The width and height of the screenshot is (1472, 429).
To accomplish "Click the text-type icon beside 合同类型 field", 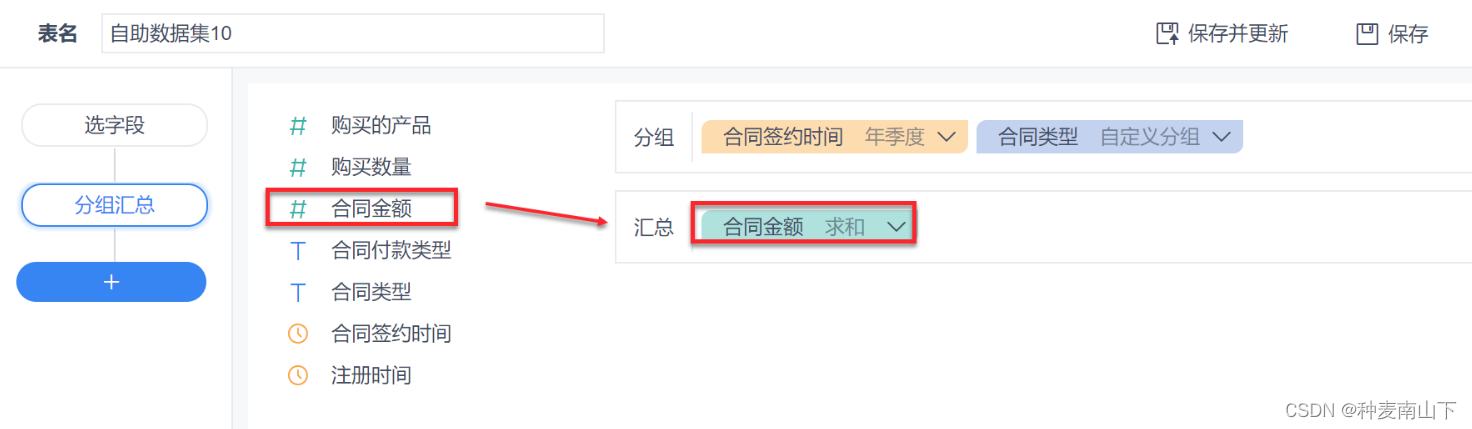I will [x=298, y=292].
